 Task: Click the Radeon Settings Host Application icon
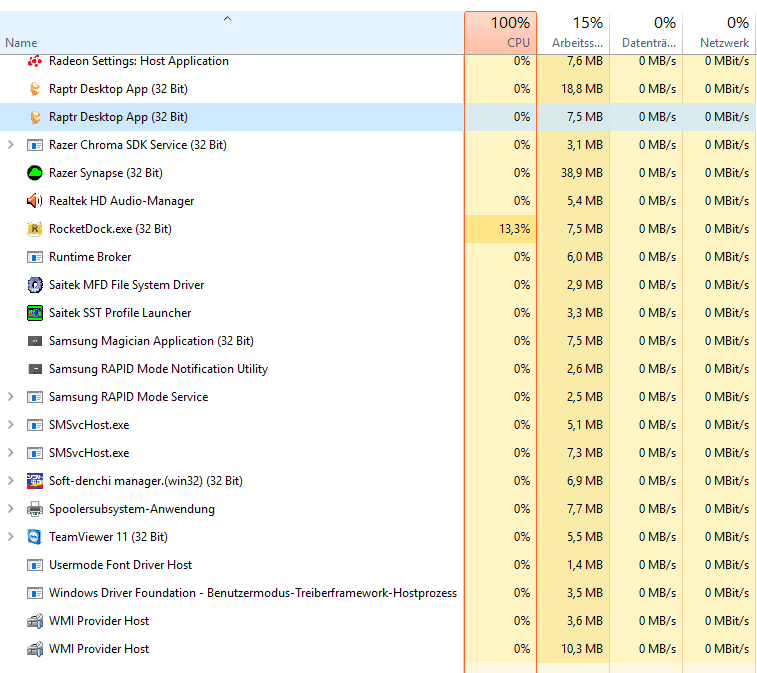click(35, 61)
